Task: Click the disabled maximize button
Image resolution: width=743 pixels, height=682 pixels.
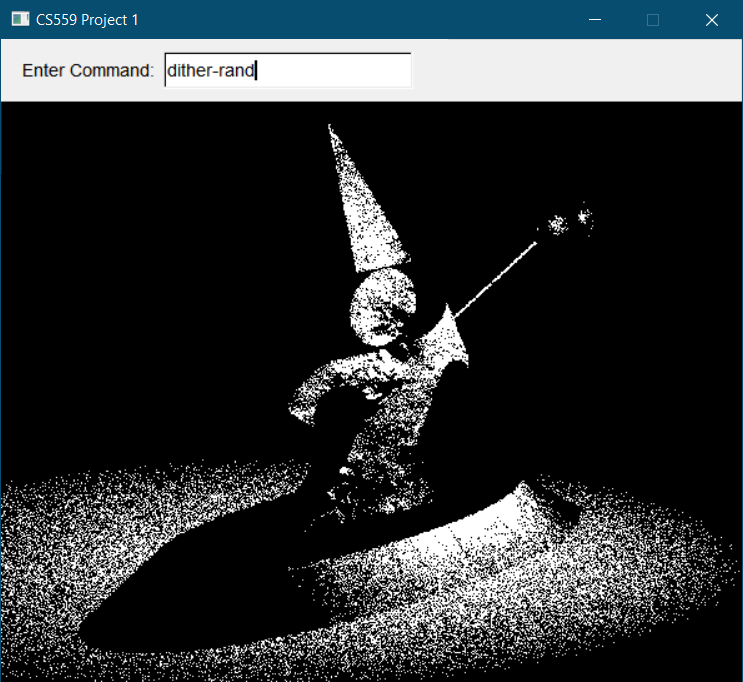Action: (x=653, y=20)
